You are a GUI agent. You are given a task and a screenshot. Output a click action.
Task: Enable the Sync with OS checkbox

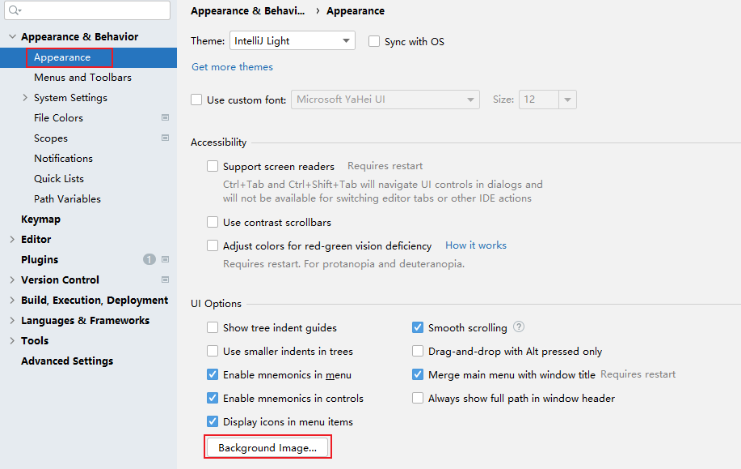[374, 41]
